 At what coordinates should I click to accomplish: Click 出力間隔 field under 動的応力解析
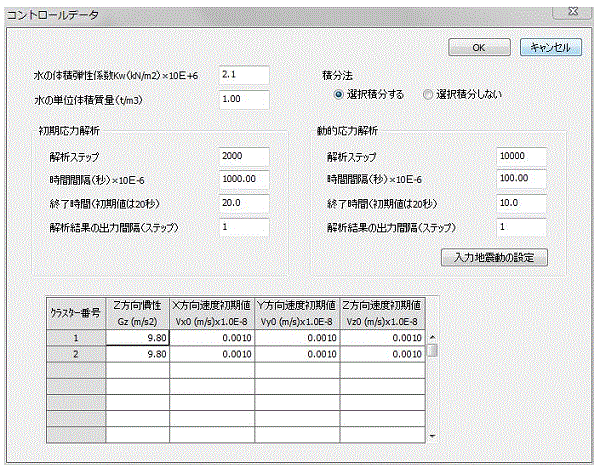(x=522, y=227)
